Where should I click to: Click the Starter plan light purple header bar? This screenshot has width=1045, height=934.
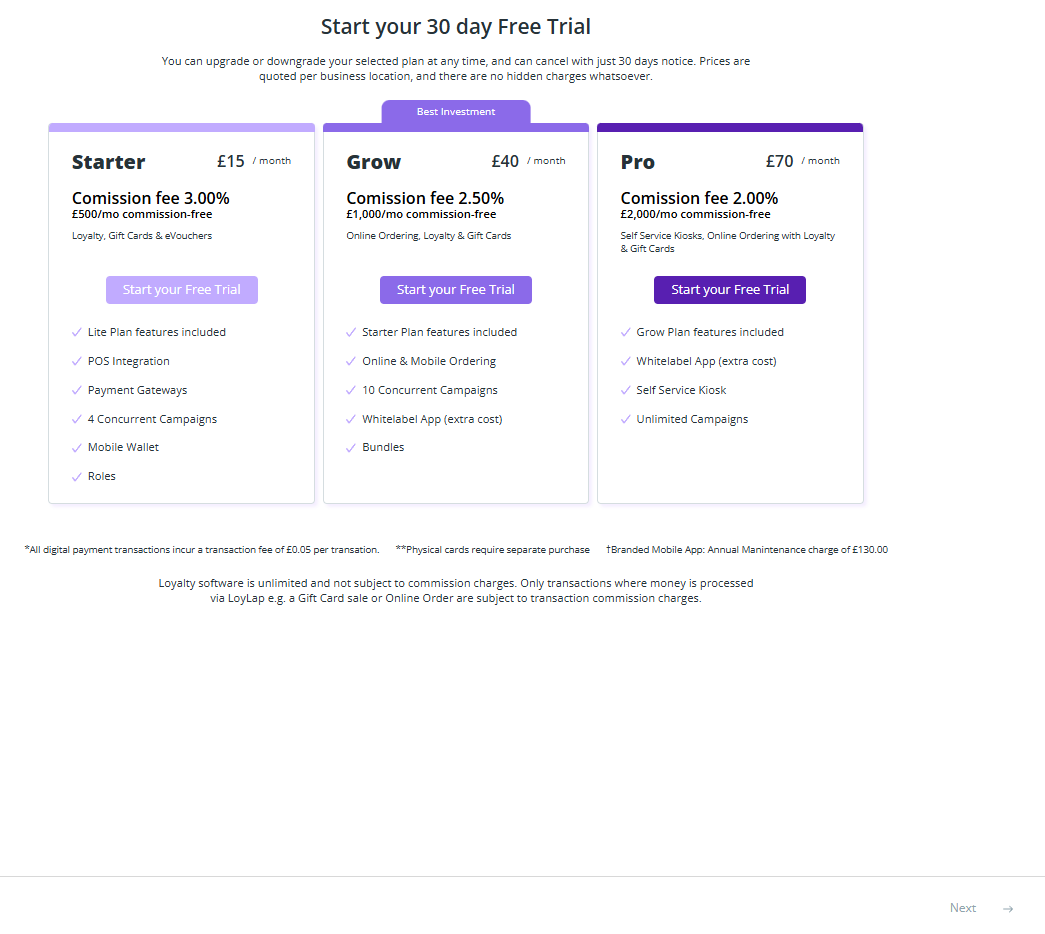point(181,127)
